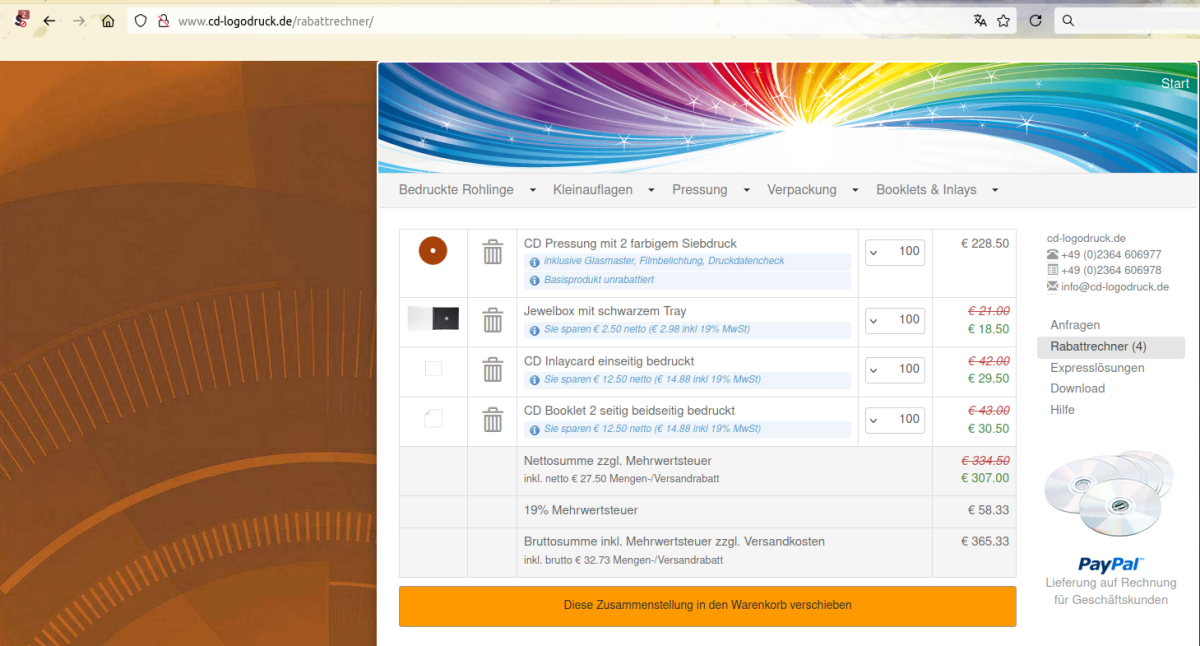
Task: Click the info@cd-logodruck.de email link
Action: click(x=1115, y=287)
